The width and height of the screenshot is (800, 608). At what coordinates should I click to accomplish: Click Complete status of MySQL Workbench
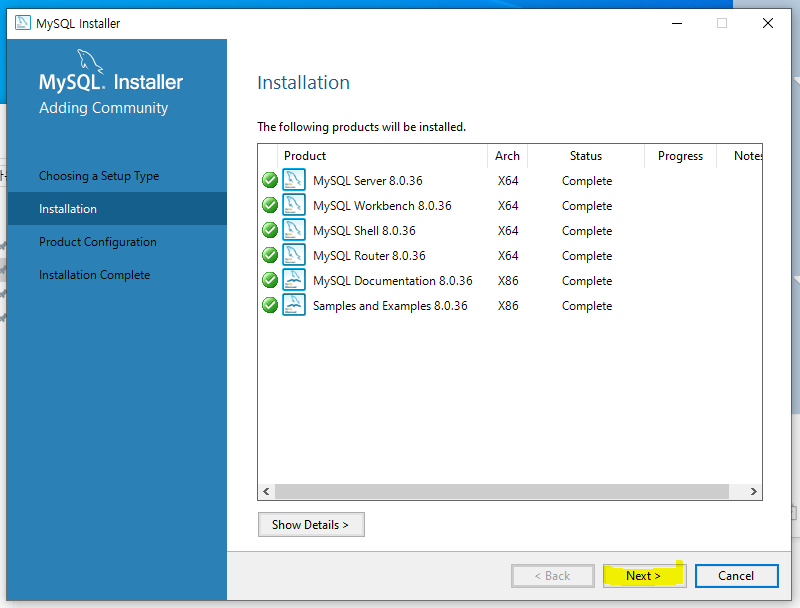[x=587, y=206]
